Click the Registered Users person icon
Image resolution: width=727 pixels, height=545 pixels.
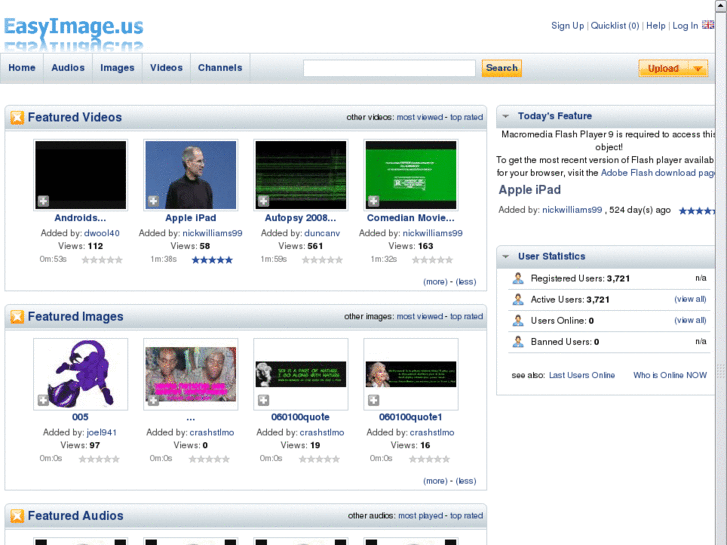pyautogui.click(x=518, y=278)
